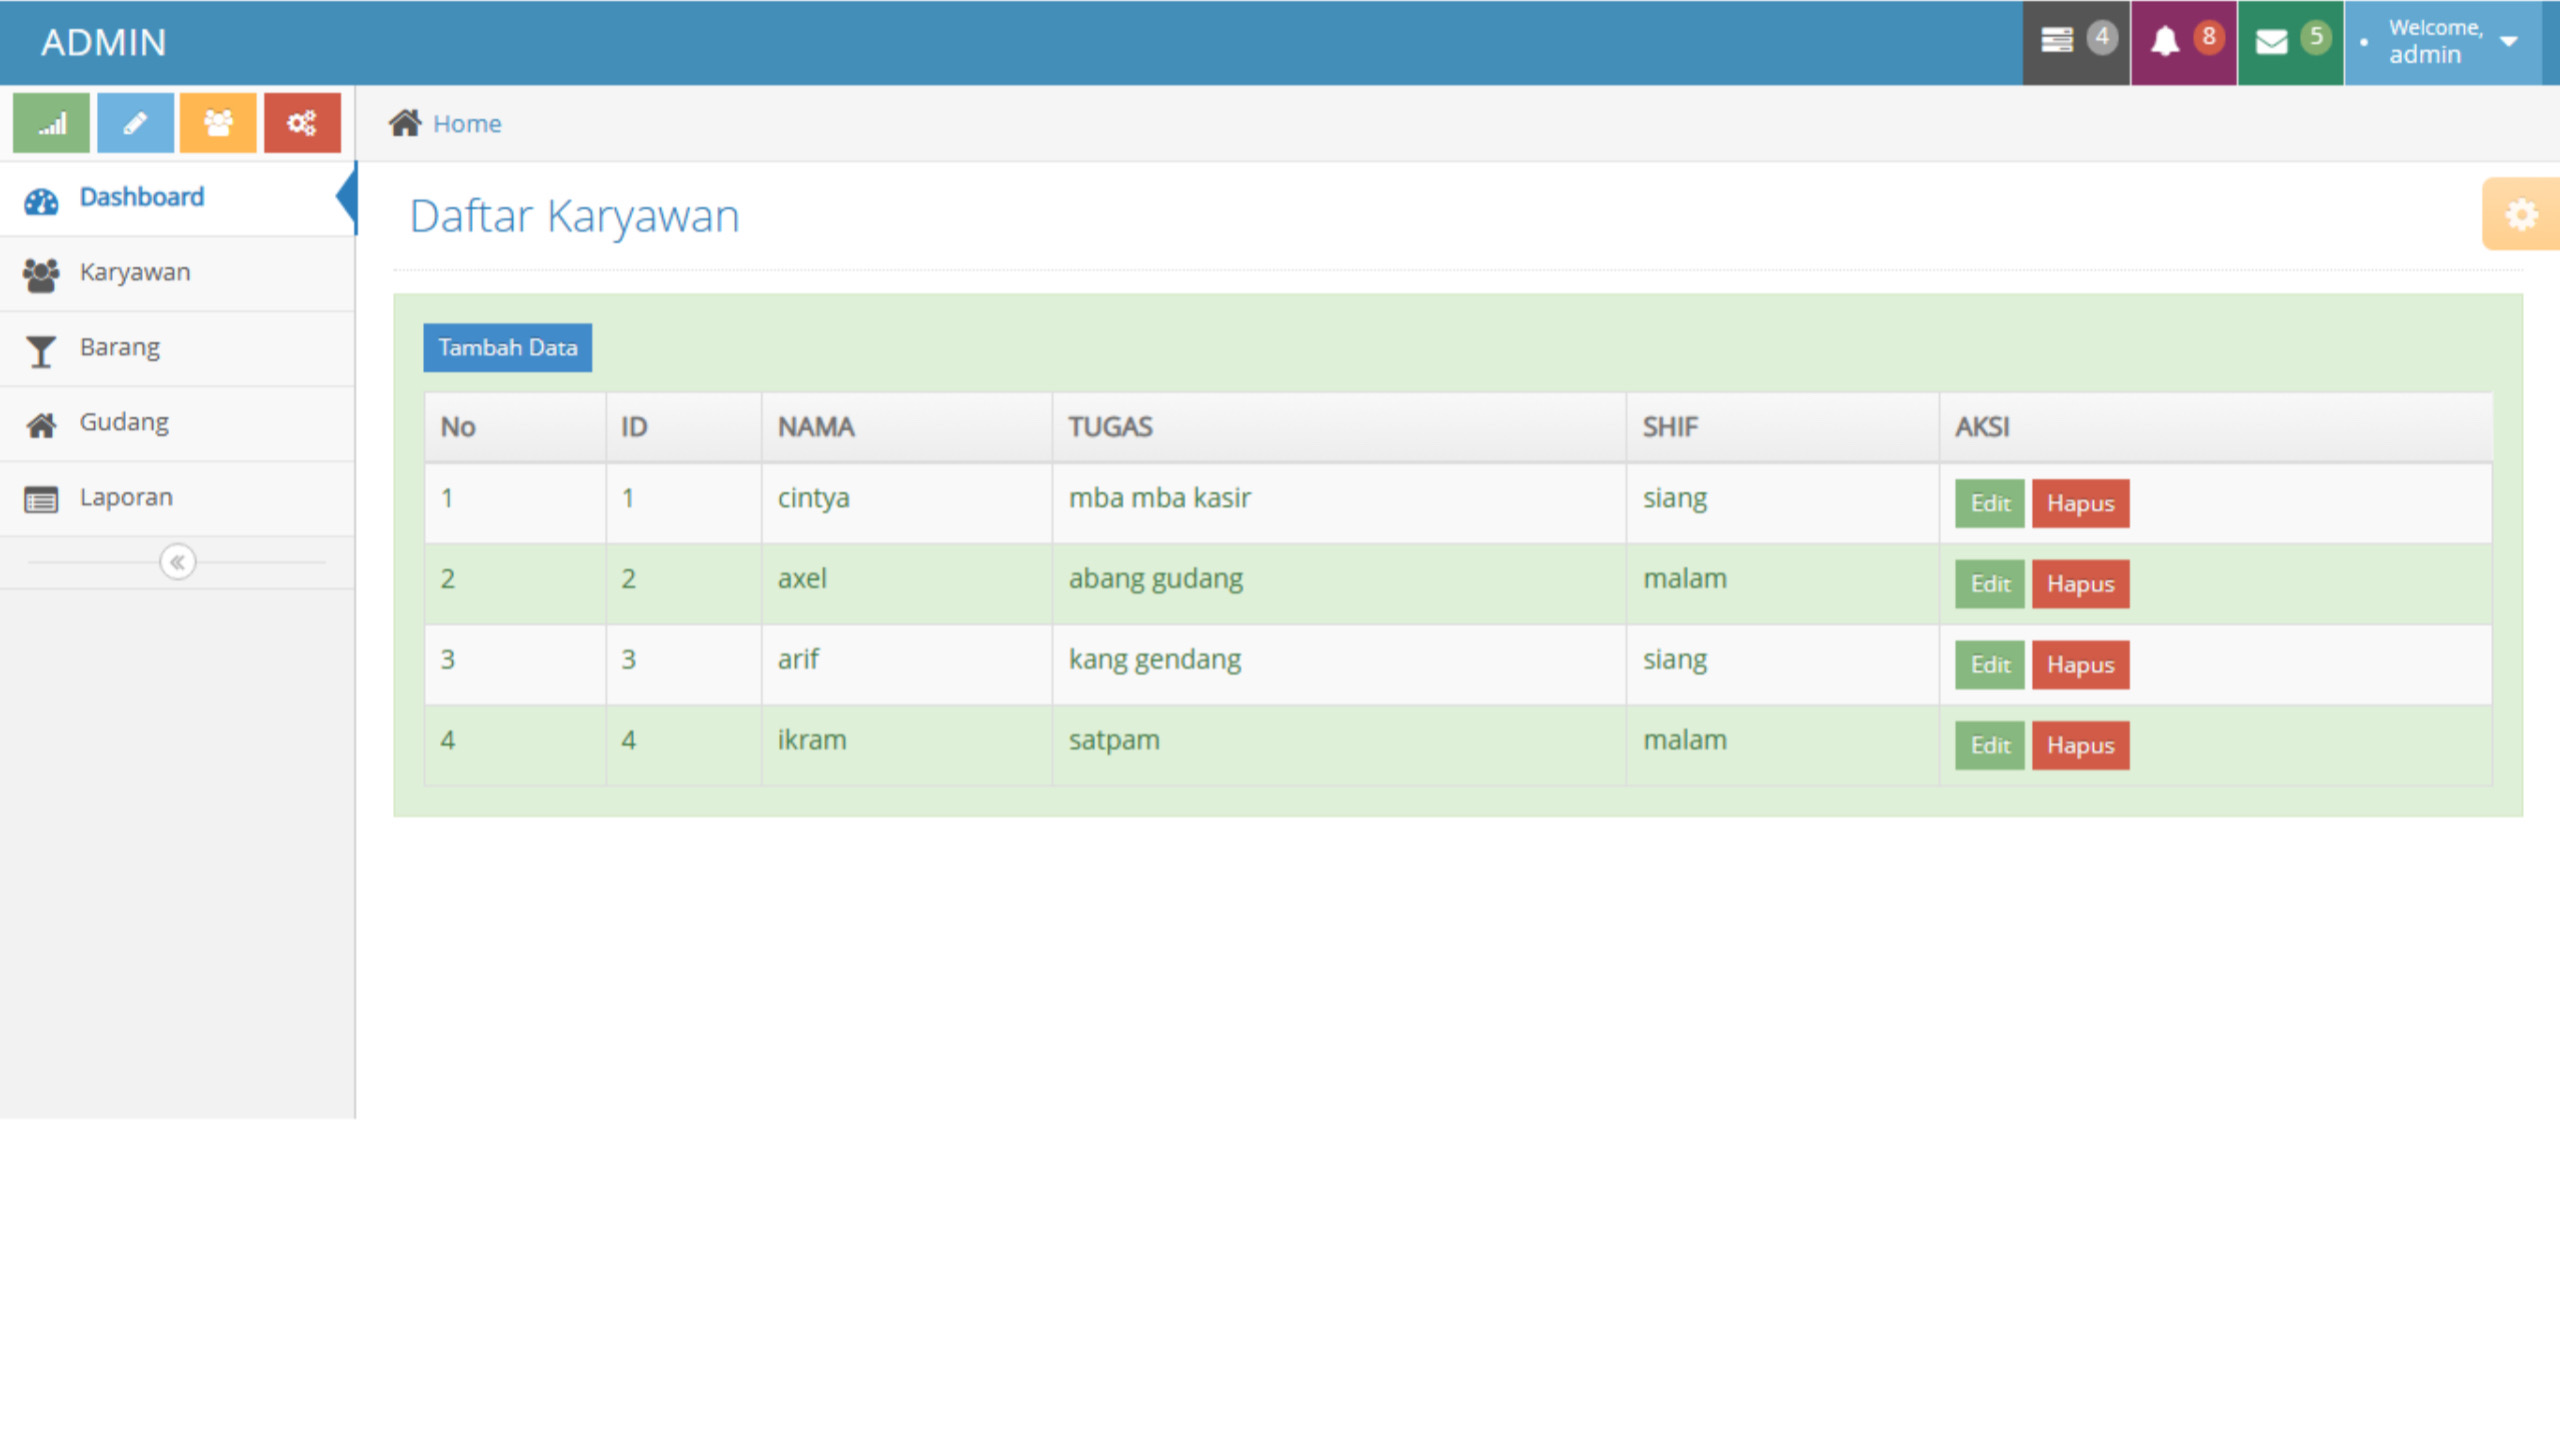Click the Gudang house icon
This screenshot has width=2560, height=1440.
point(41,425)
